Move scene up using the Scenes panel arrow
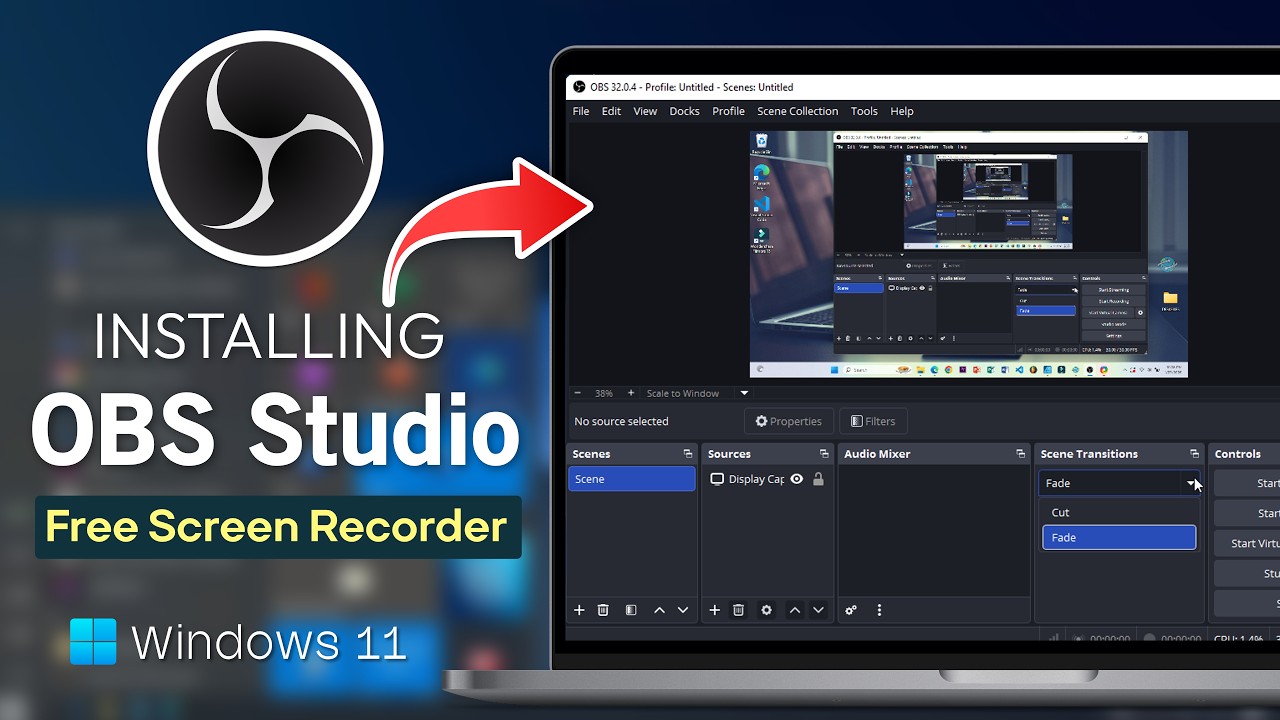The image size is (1280, 720). [x=659, y=610]
